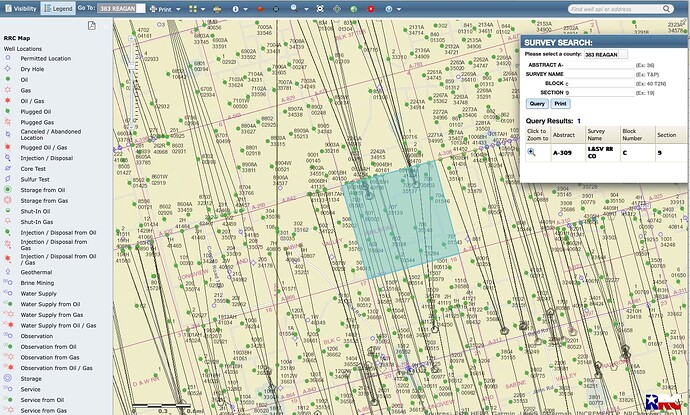The width and height of the screenshot is (690, 415).
Task: Click the green diamond toolbar icon
Action: click(x=337, y=9)
